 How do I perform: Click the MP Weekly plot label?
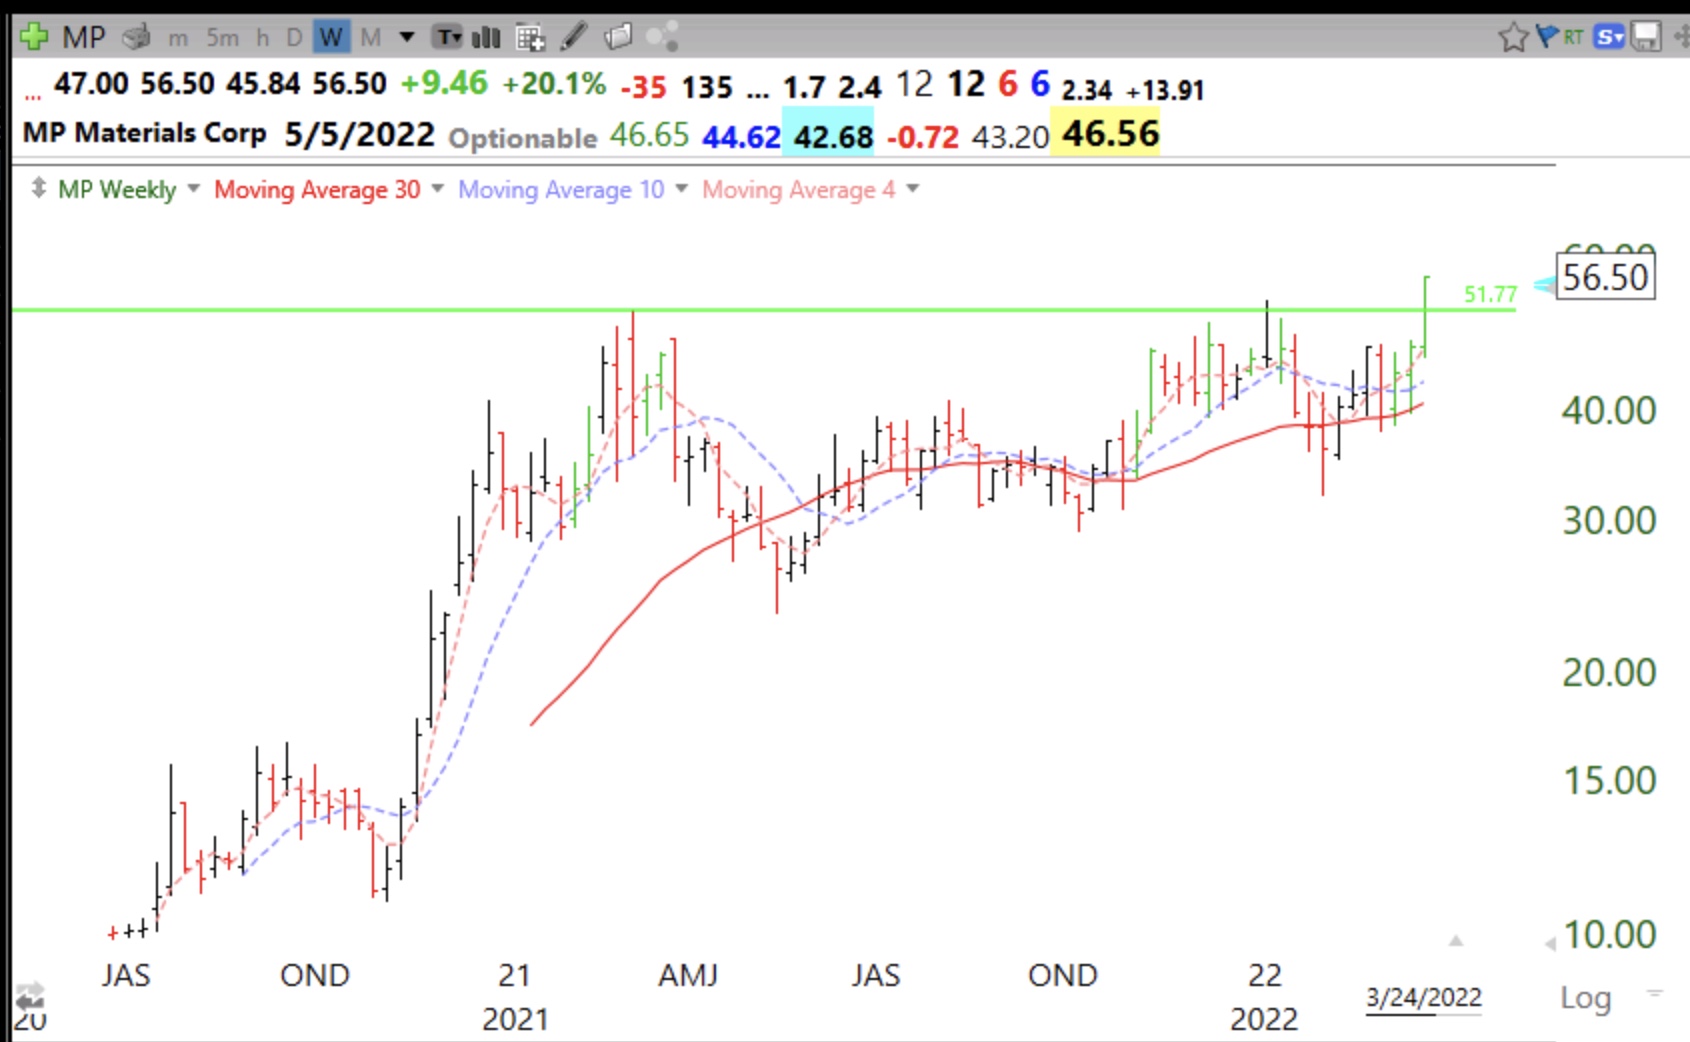point(116,189)
